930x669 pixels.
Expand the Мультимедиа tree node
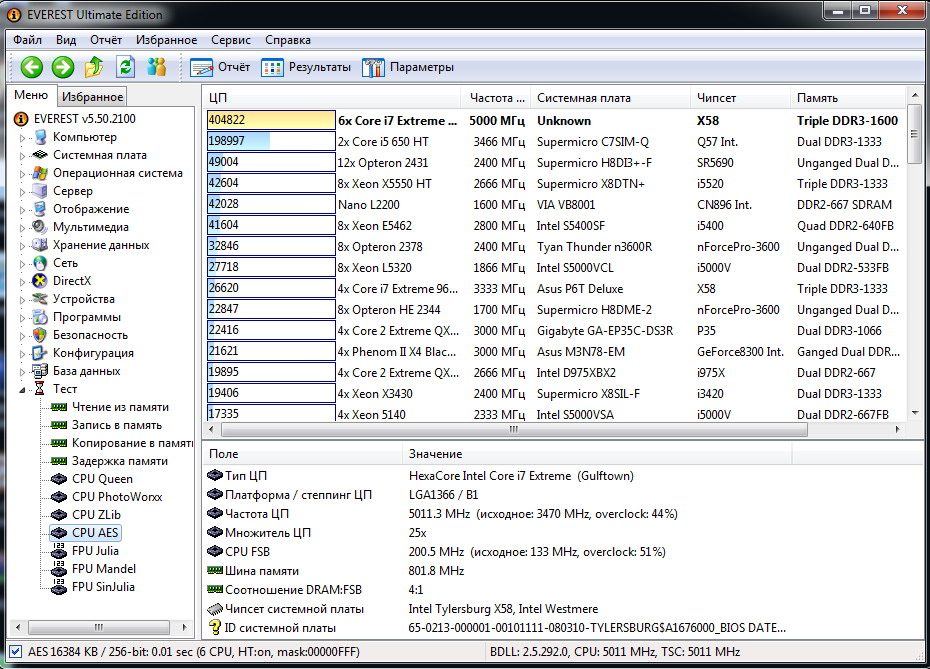23,228
